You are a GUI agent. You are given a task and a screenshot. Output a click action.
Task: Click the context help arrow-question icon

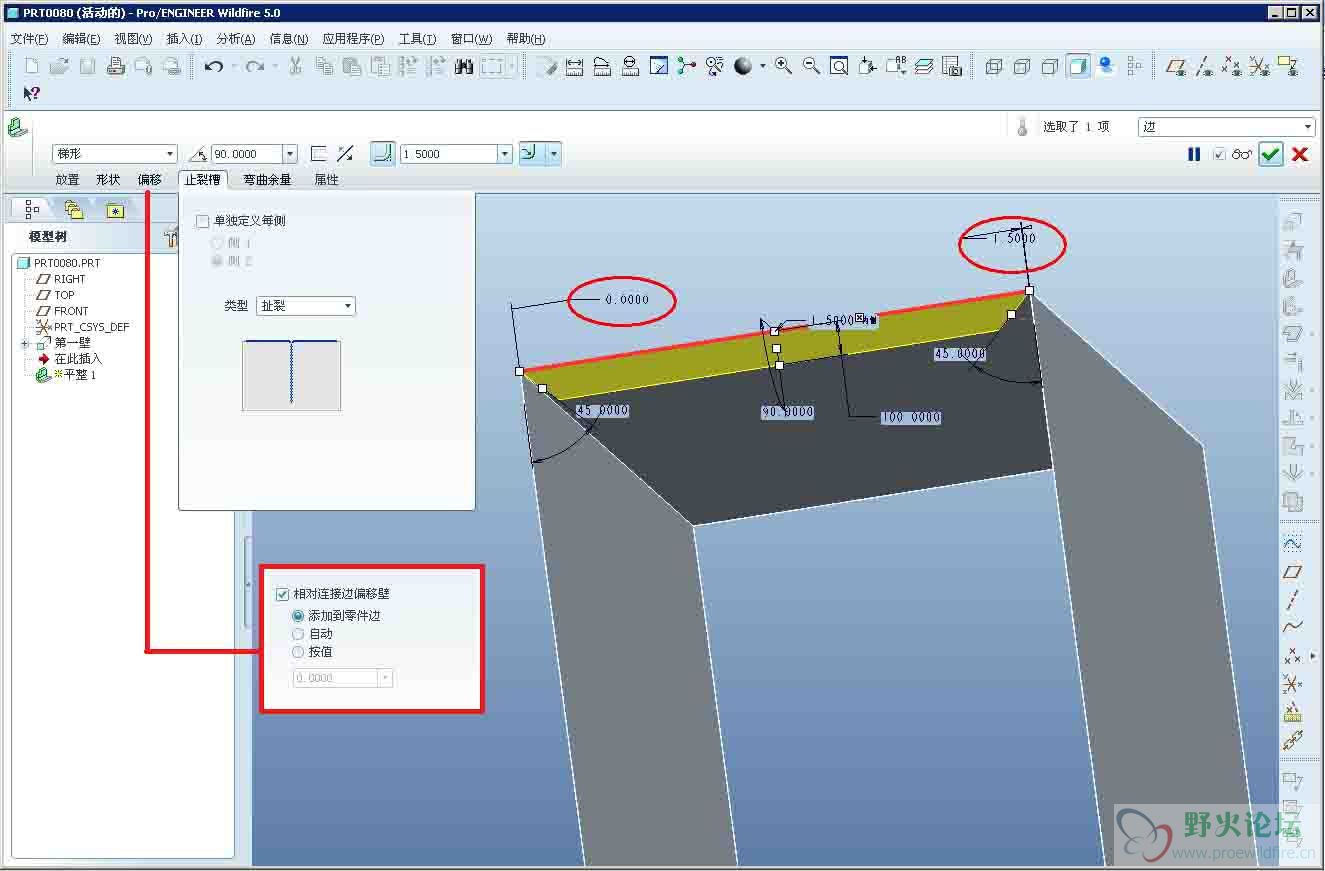point(31,93)
